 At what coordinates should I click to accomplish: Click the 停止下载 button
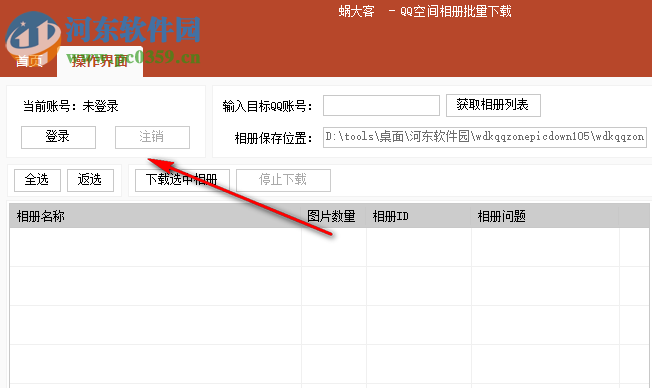(283, 180)
